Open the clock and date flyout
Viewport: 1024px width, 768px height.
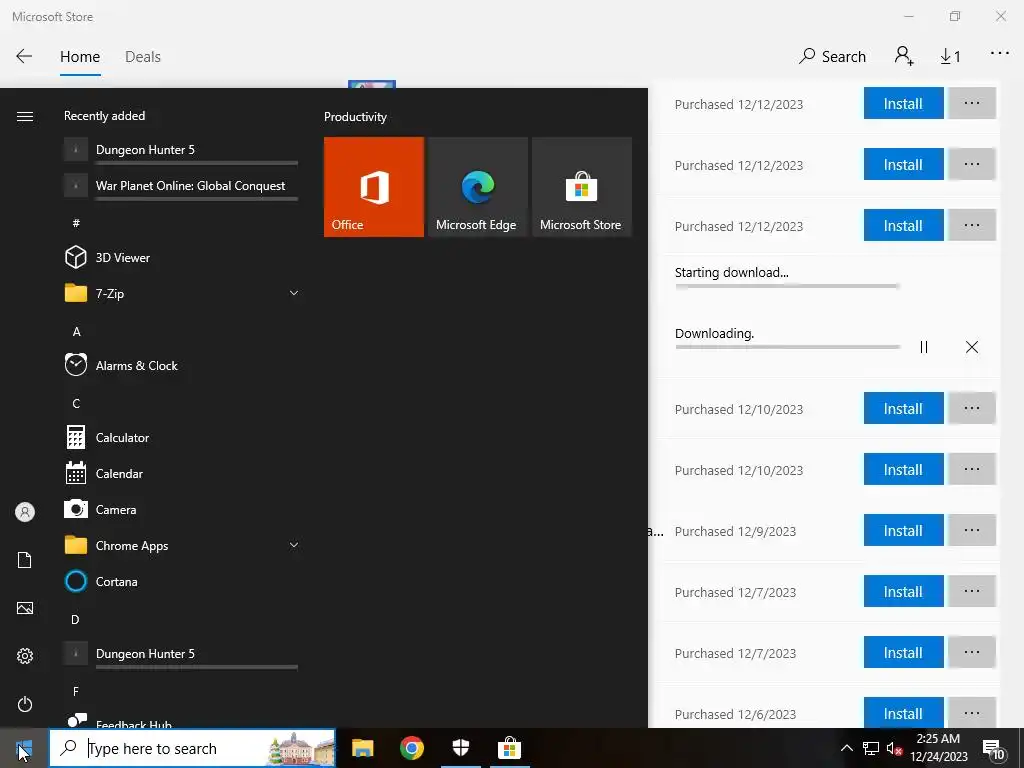point(938,748)
